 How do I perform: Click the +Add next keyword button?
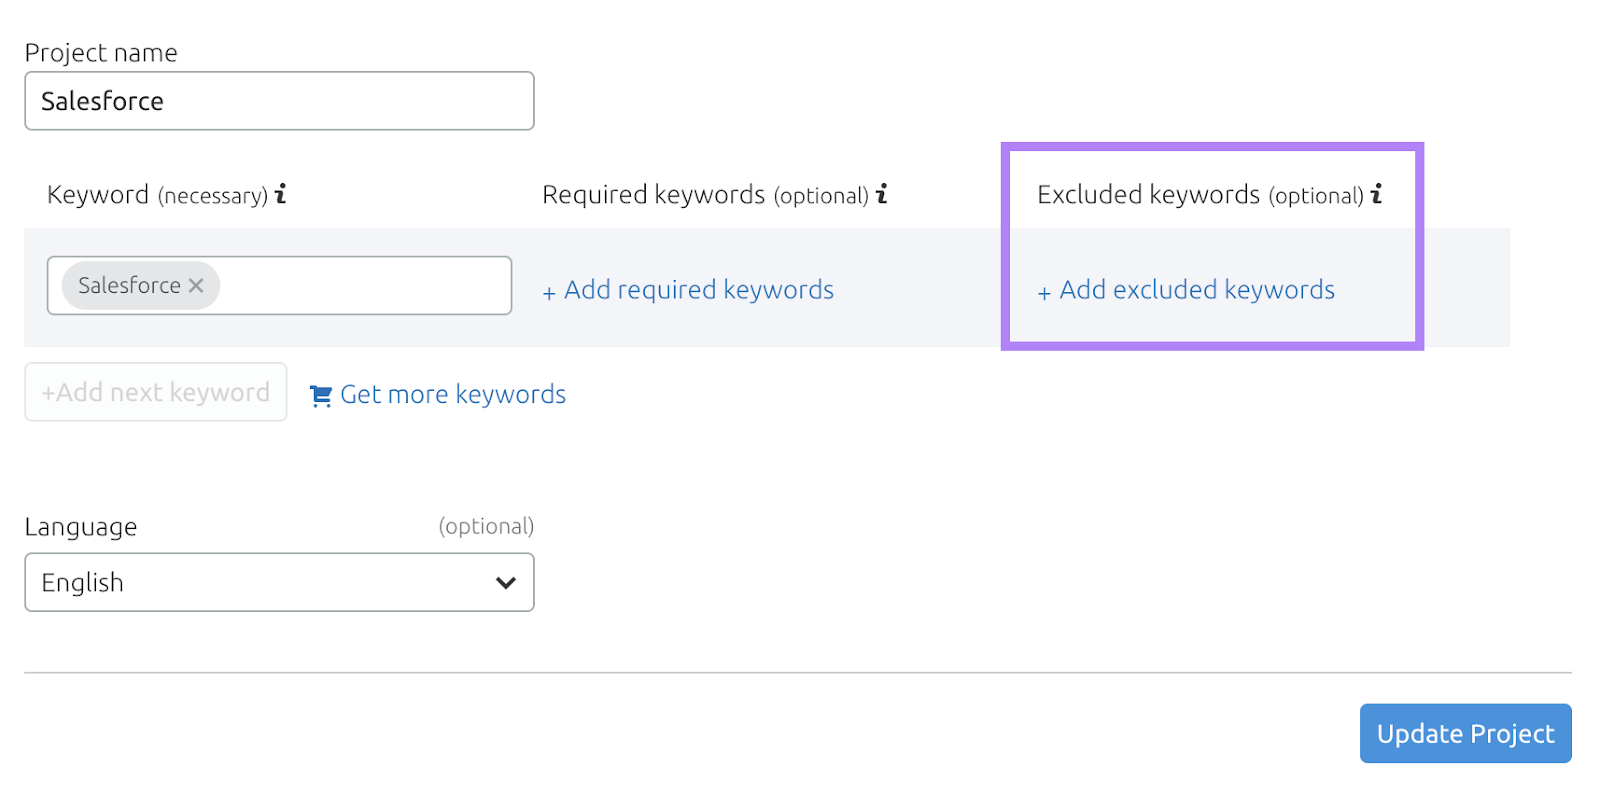pos(156,392)
